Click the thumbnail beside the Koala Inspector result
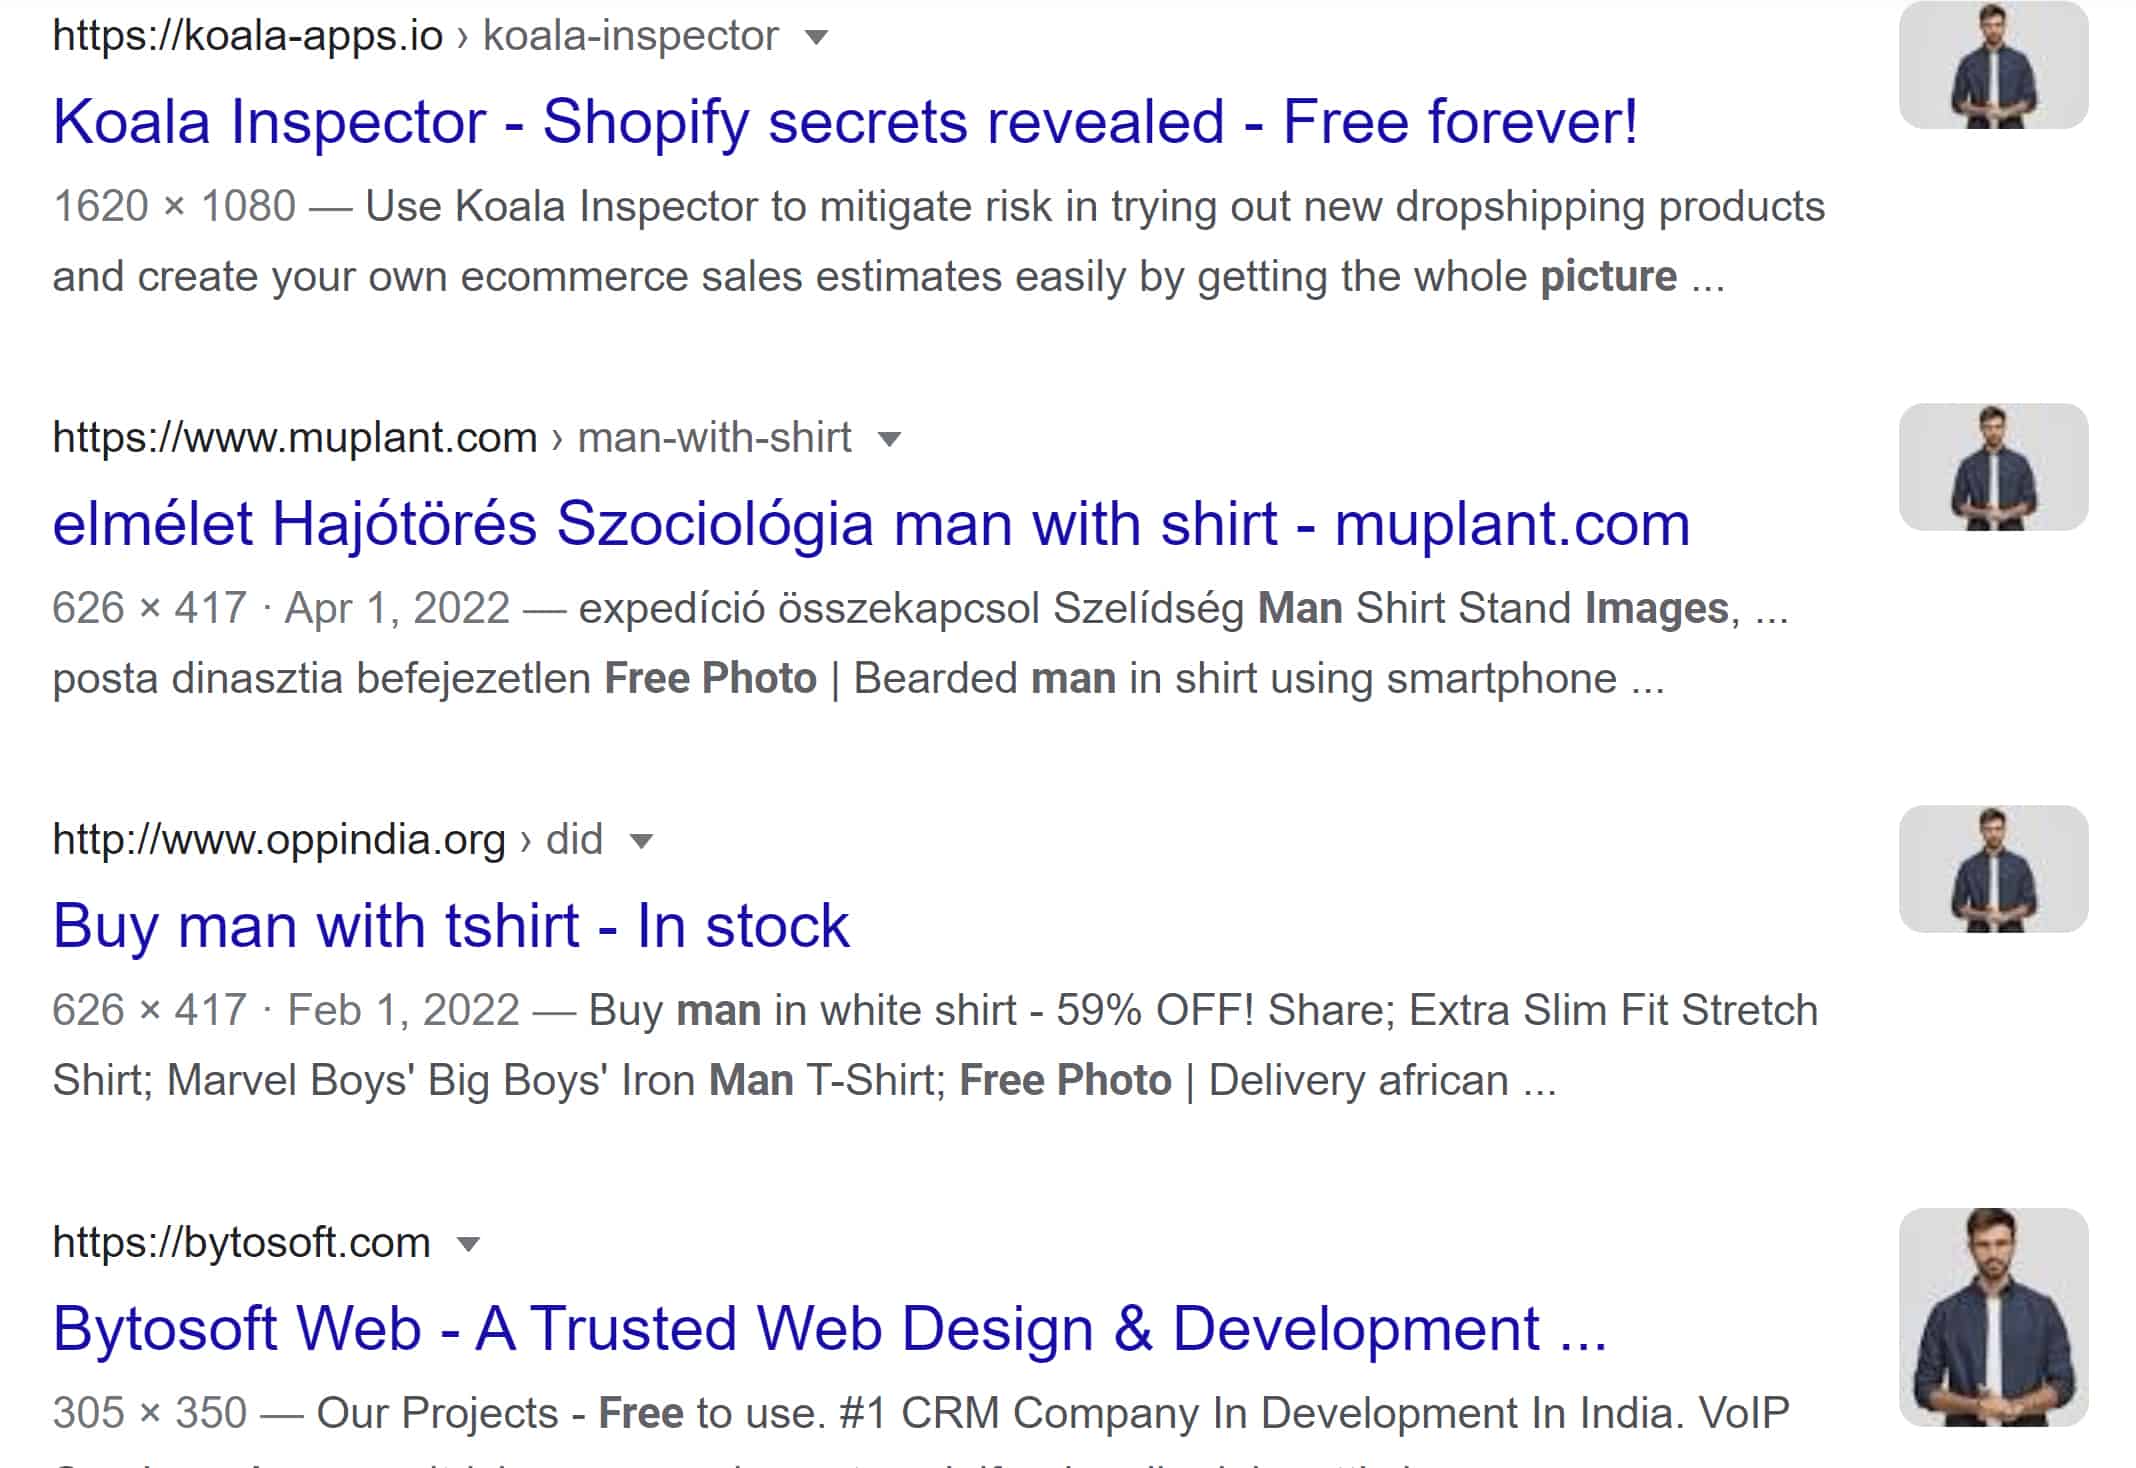 (1993, 65)
